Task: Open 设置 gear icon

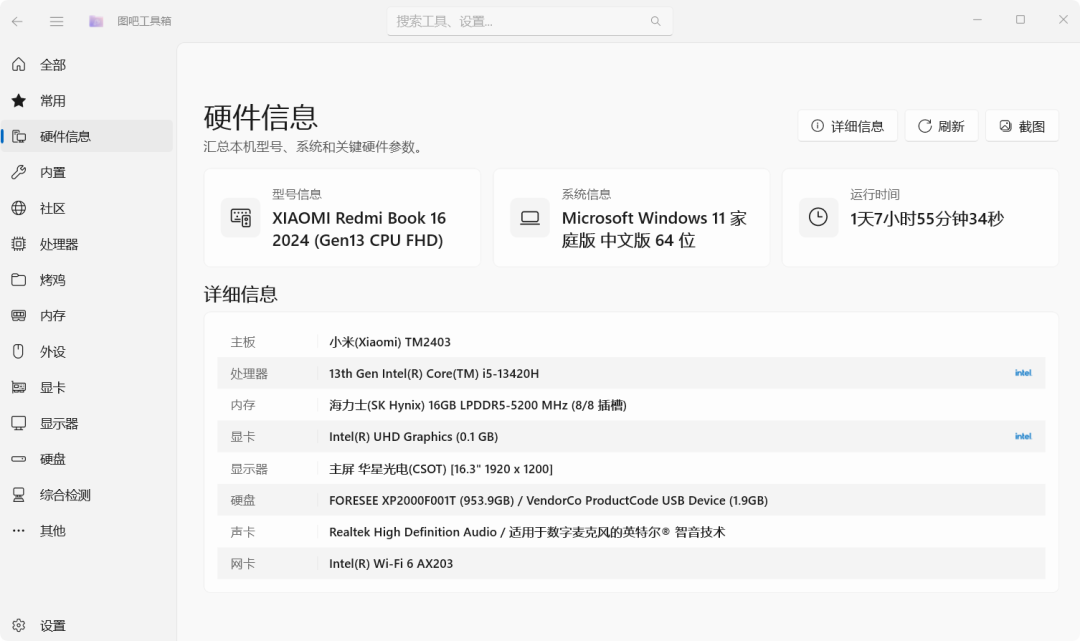Action: tap(19, 625)
